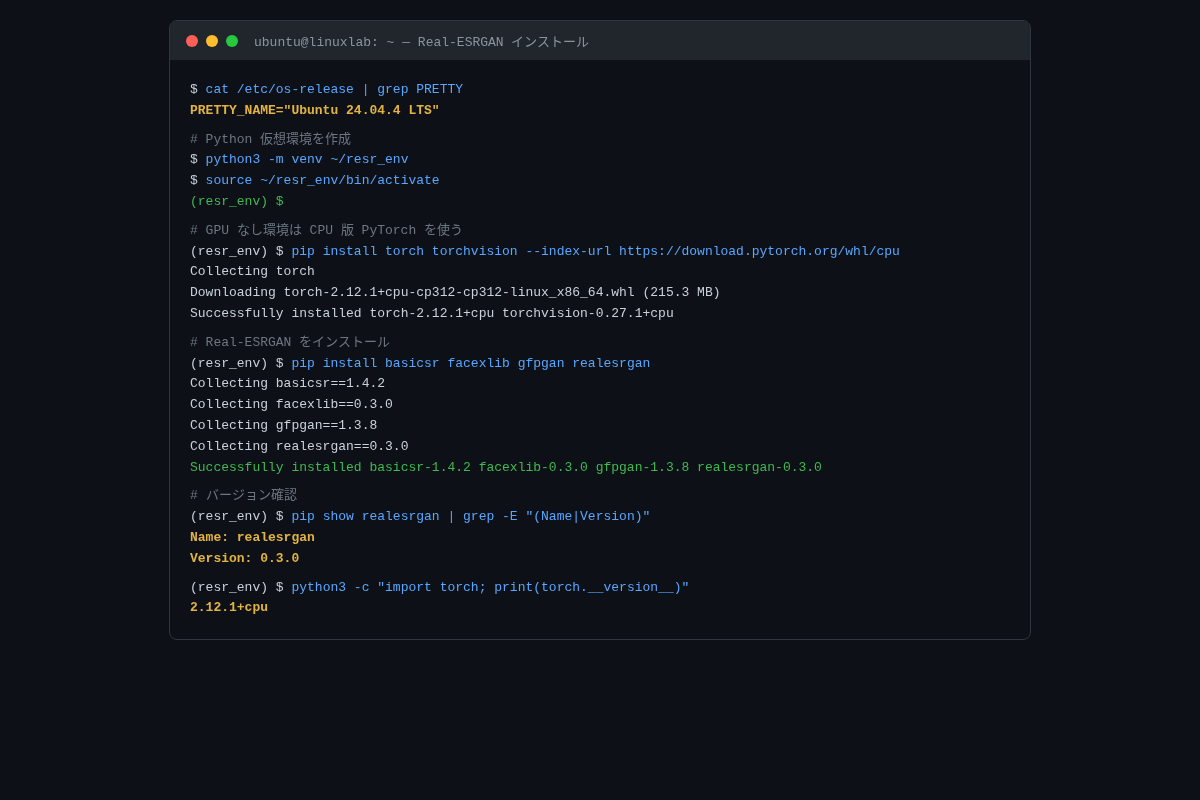This screenshot has width=1200, height=800.
Task: Click the comment '# バージョン確認'
Action: click(244, 496)
